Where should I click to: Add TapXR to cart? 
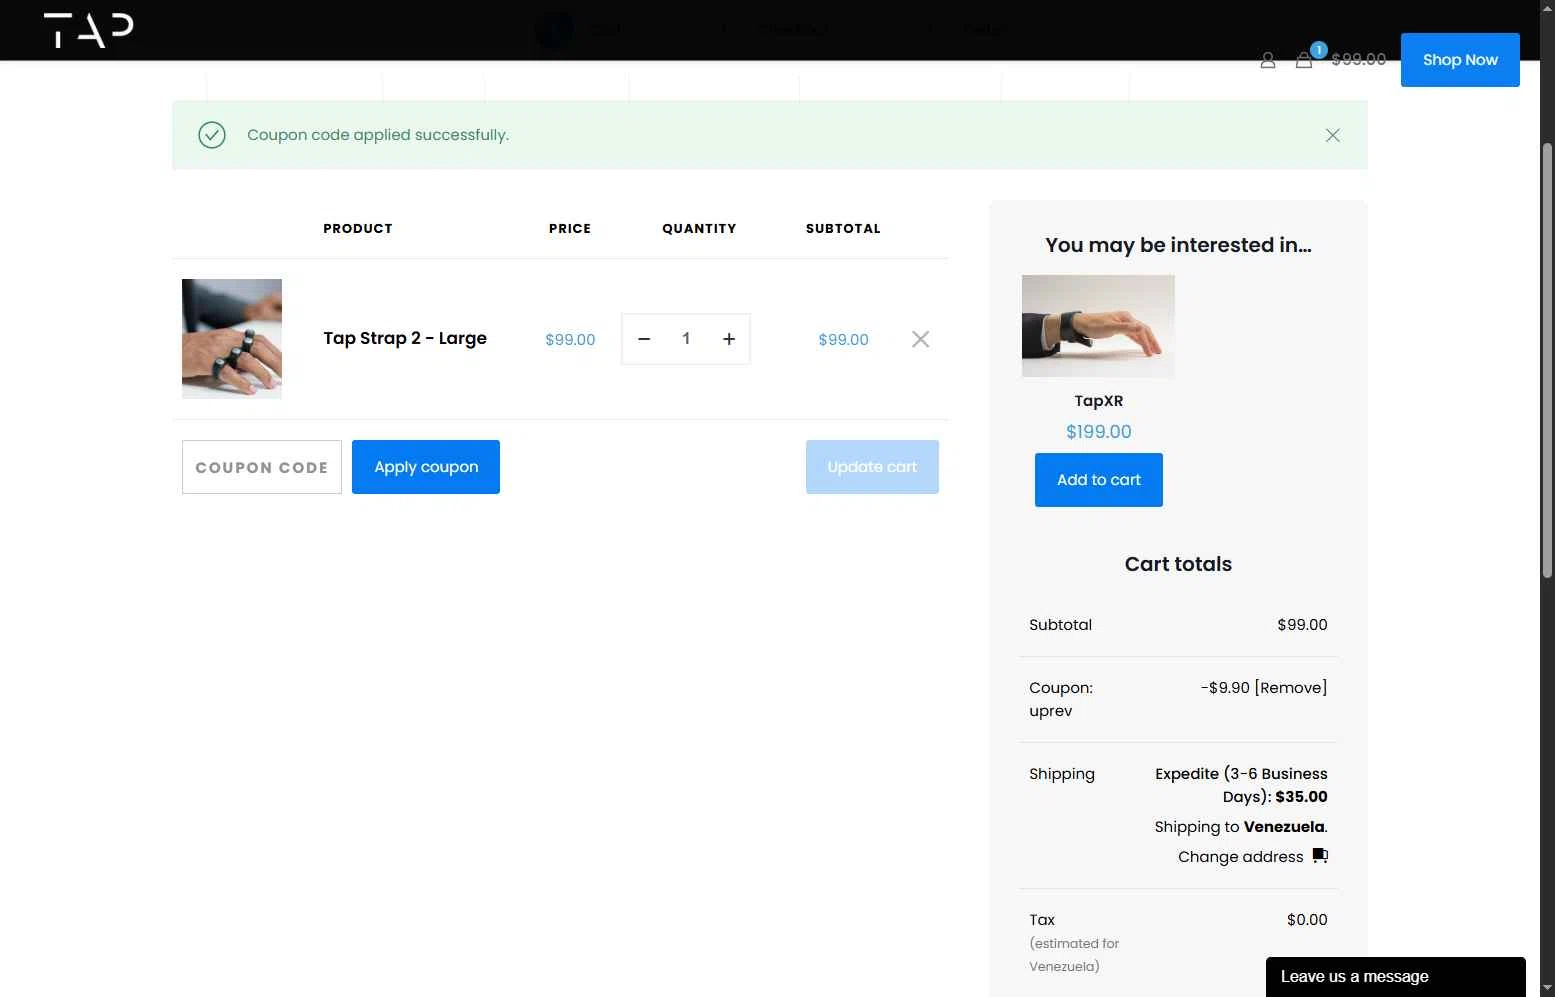click(x=1099, y=480)
